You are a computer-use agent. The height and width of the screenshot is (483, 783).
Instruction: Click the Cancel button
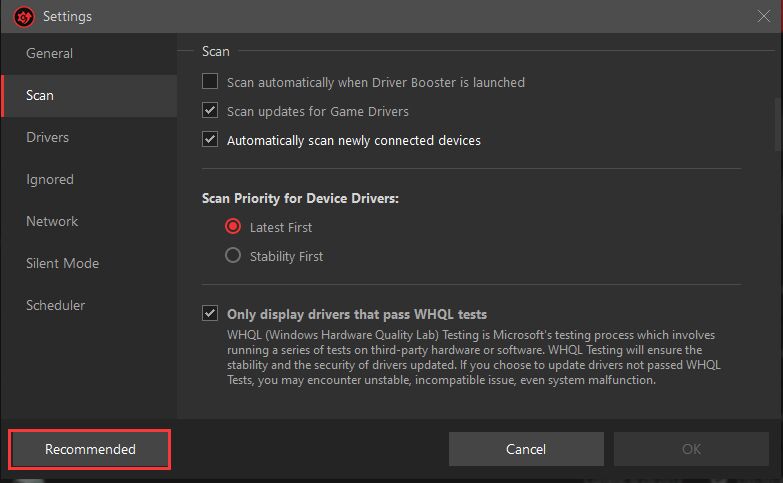(x=526, y=449)
